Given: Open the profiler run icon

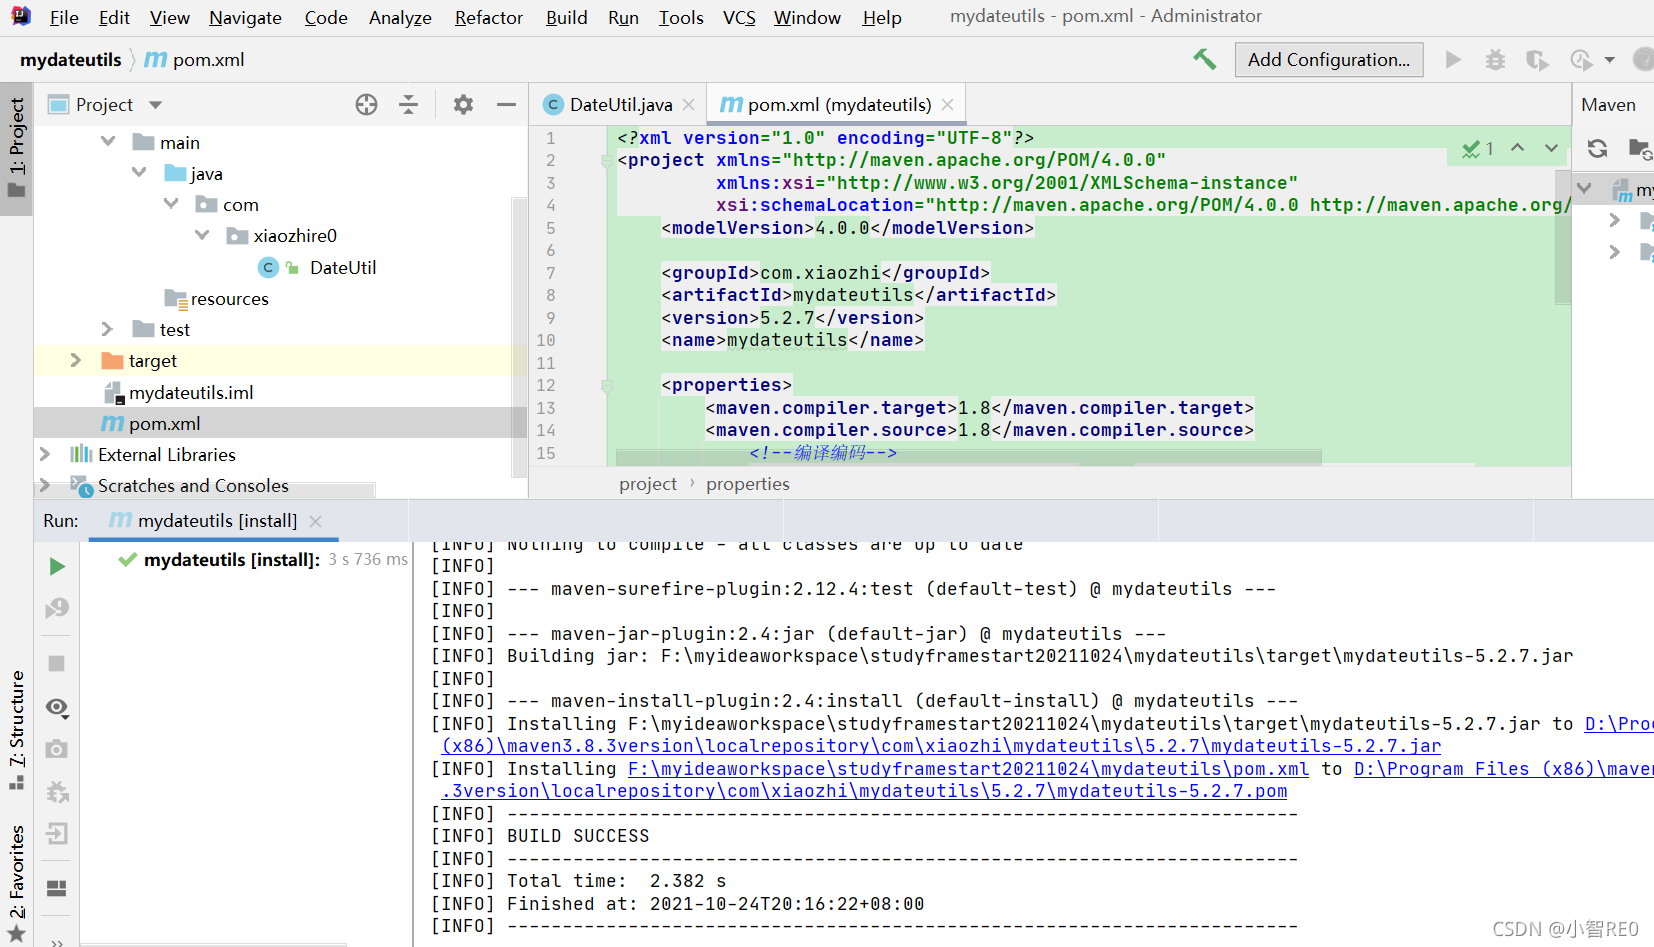Looking at the screenshot, I should [x=1581, y=60].
